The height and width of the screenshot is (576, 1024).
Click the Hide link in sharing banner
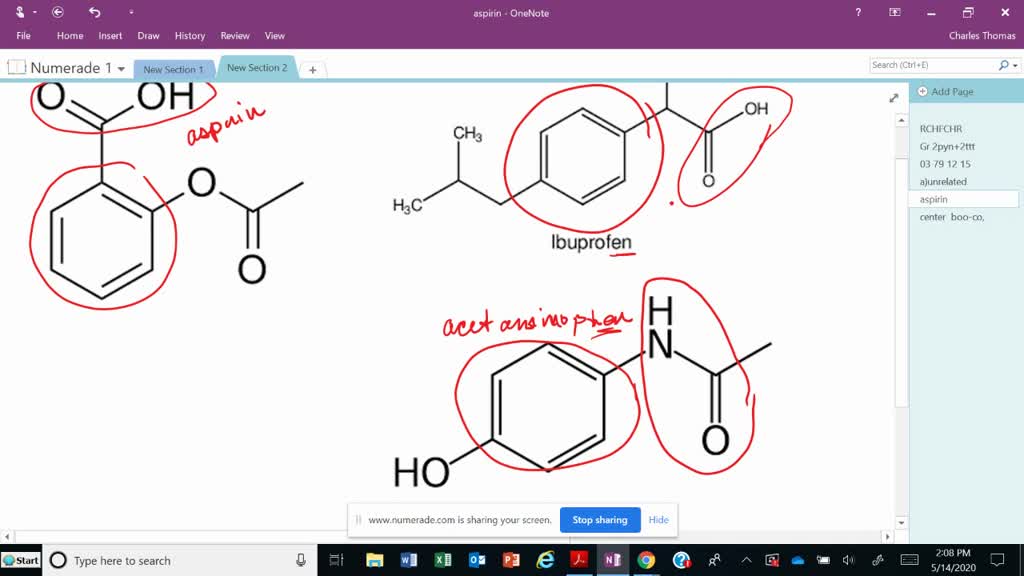[658, 520]
